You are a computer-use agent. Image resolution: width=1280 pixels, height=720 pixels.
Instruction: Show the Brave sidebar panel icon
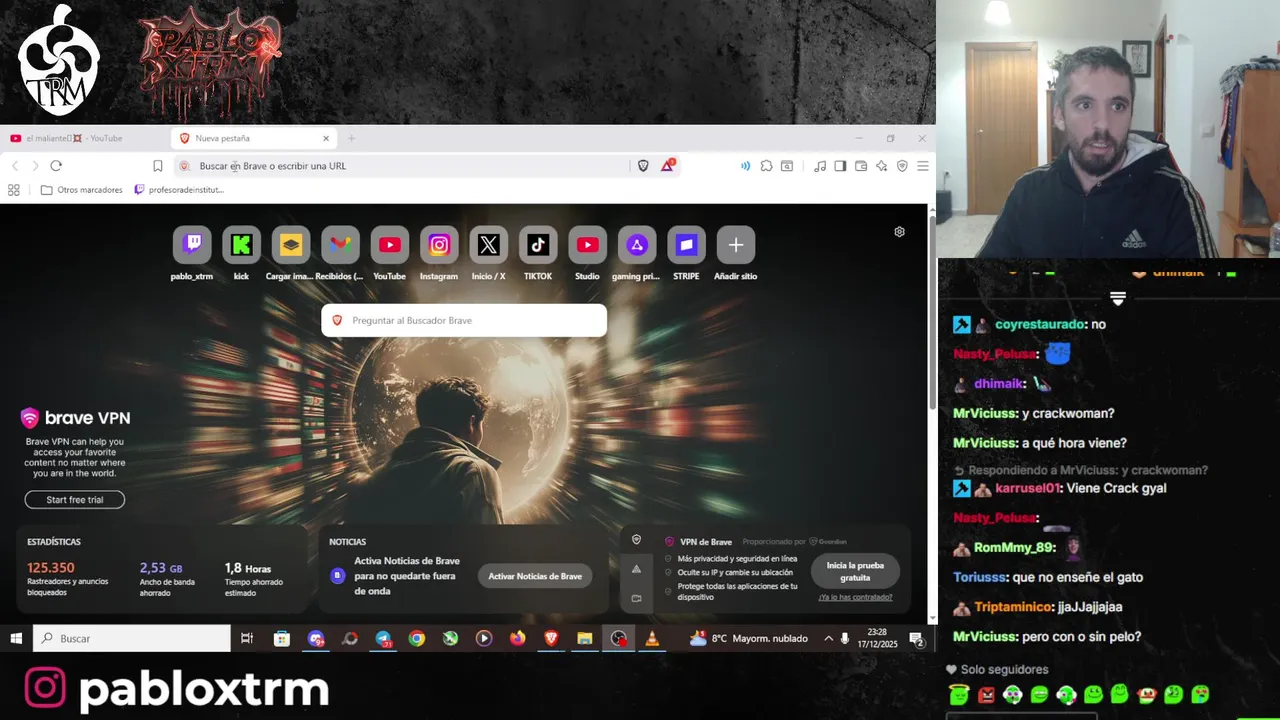(x=840, y=166)
